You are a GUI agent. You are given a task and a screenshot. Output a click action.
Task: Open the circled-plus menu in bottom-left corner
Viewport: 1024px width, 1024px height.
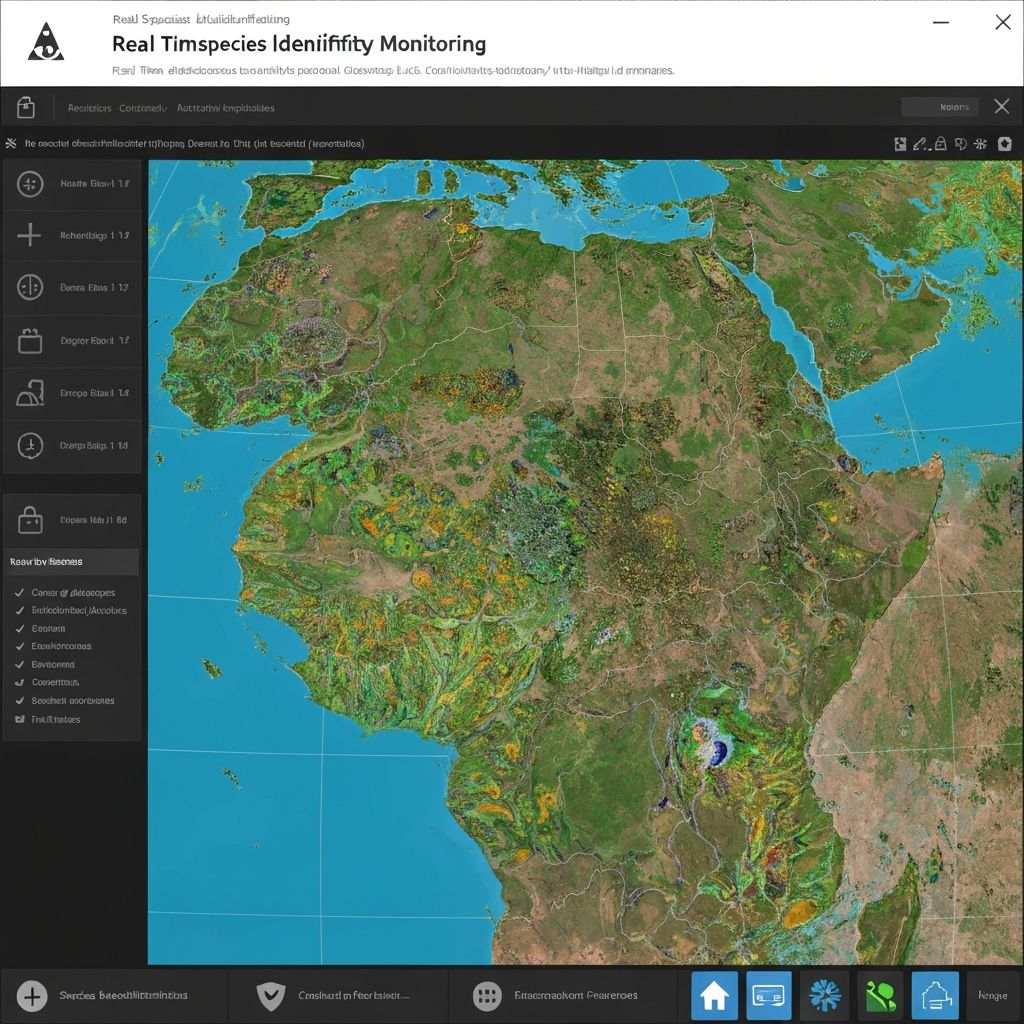(x=32, y=995)
